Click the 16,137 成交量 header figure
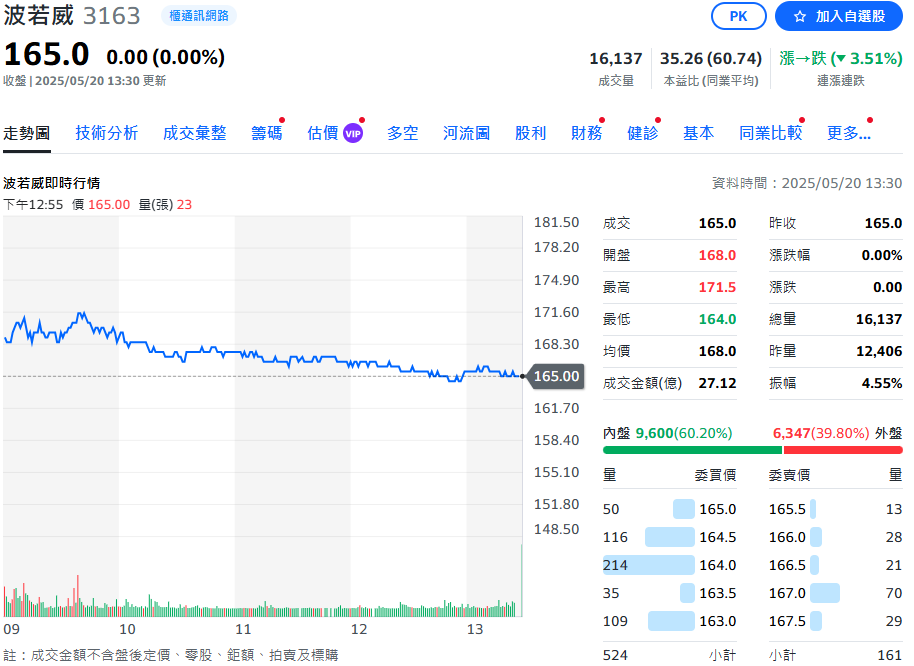The width and height of the screenshot is (914, 666). 616,58
